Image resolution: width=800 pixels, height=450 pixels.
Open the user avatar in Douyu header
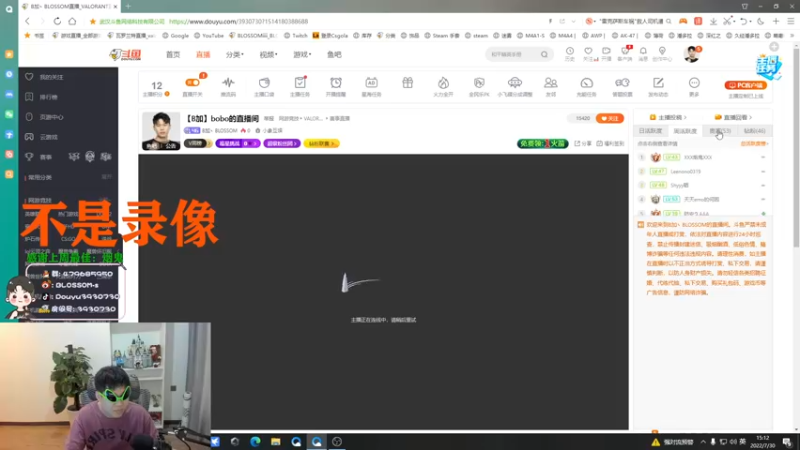click(x=691, y=54)
